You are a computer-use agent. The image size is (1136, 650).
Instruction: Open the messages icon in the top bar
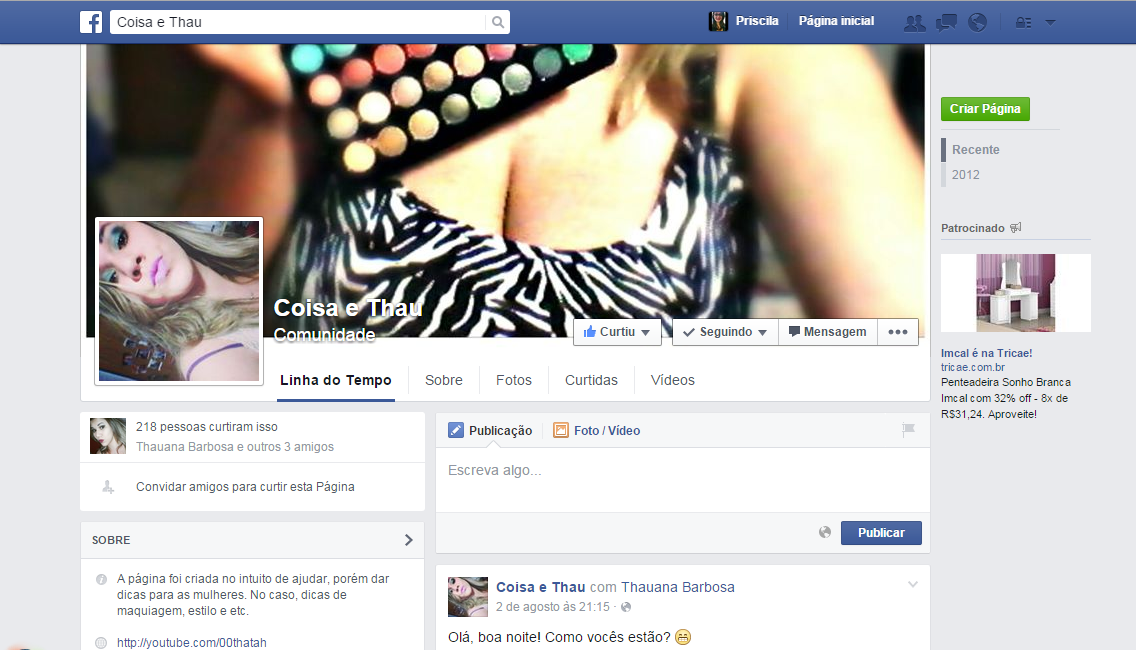coord(946,23)
